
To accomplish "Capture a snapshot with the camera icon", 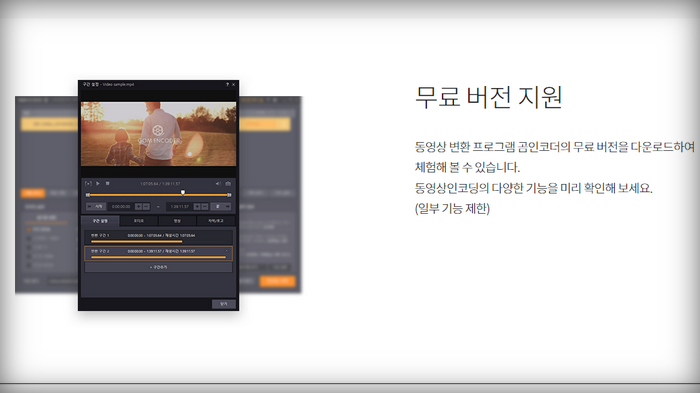I will 228,184.
